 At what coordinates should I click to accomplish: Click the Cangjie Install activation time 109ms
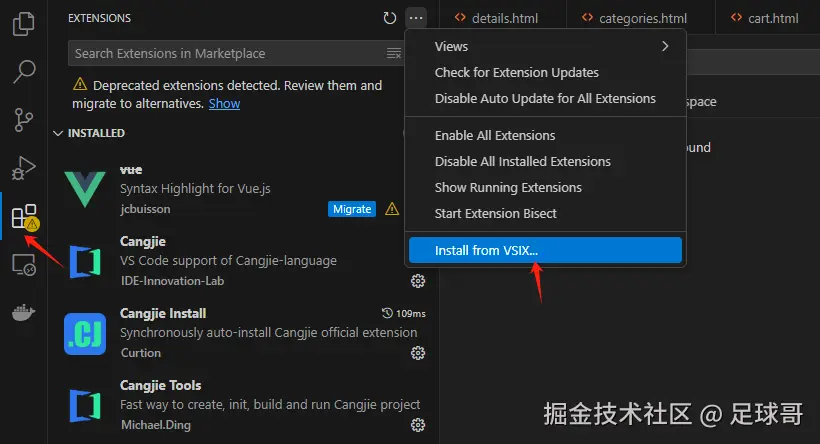[404, 313]
